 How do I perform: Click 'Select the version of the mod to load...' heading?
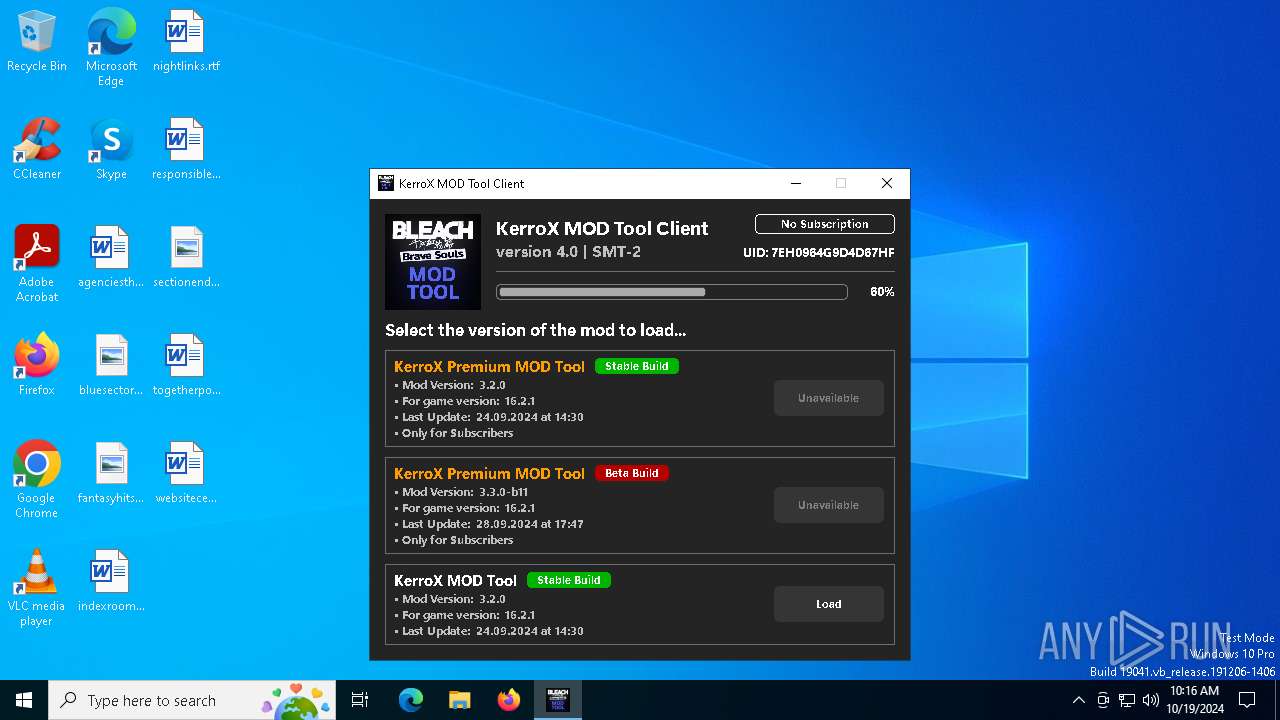pyautogui.click(x=536, y=330)
